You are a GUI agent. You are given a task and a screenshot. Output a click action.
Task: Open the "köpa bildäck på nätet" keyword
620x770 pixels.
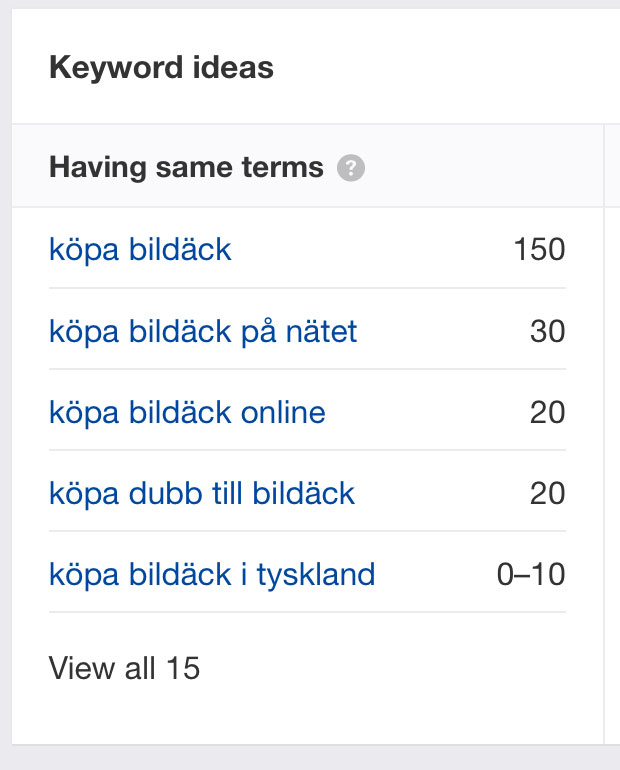(x=203, y=331)
